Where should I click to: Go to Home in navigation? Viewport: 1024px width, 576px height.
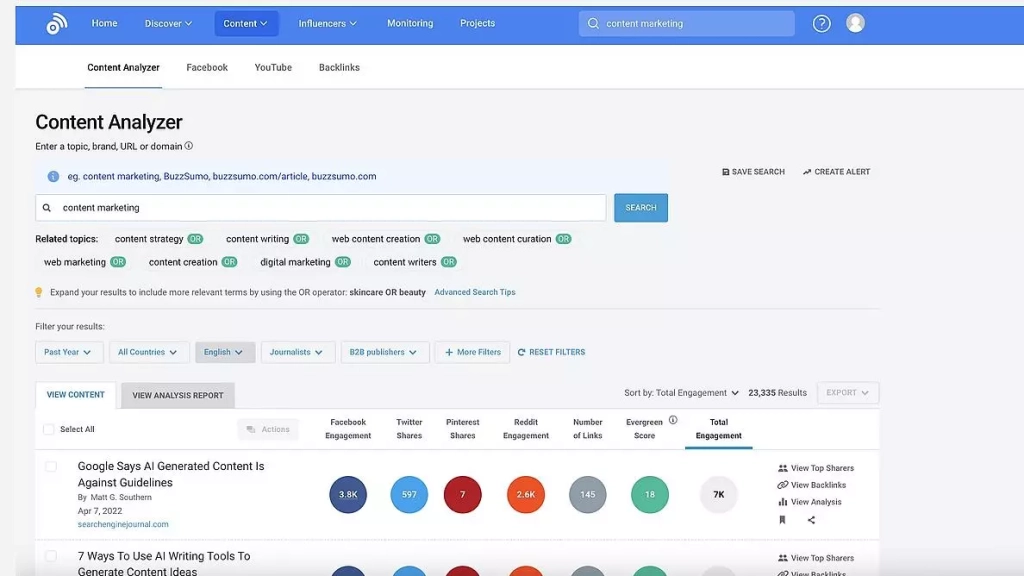[104, 24]
